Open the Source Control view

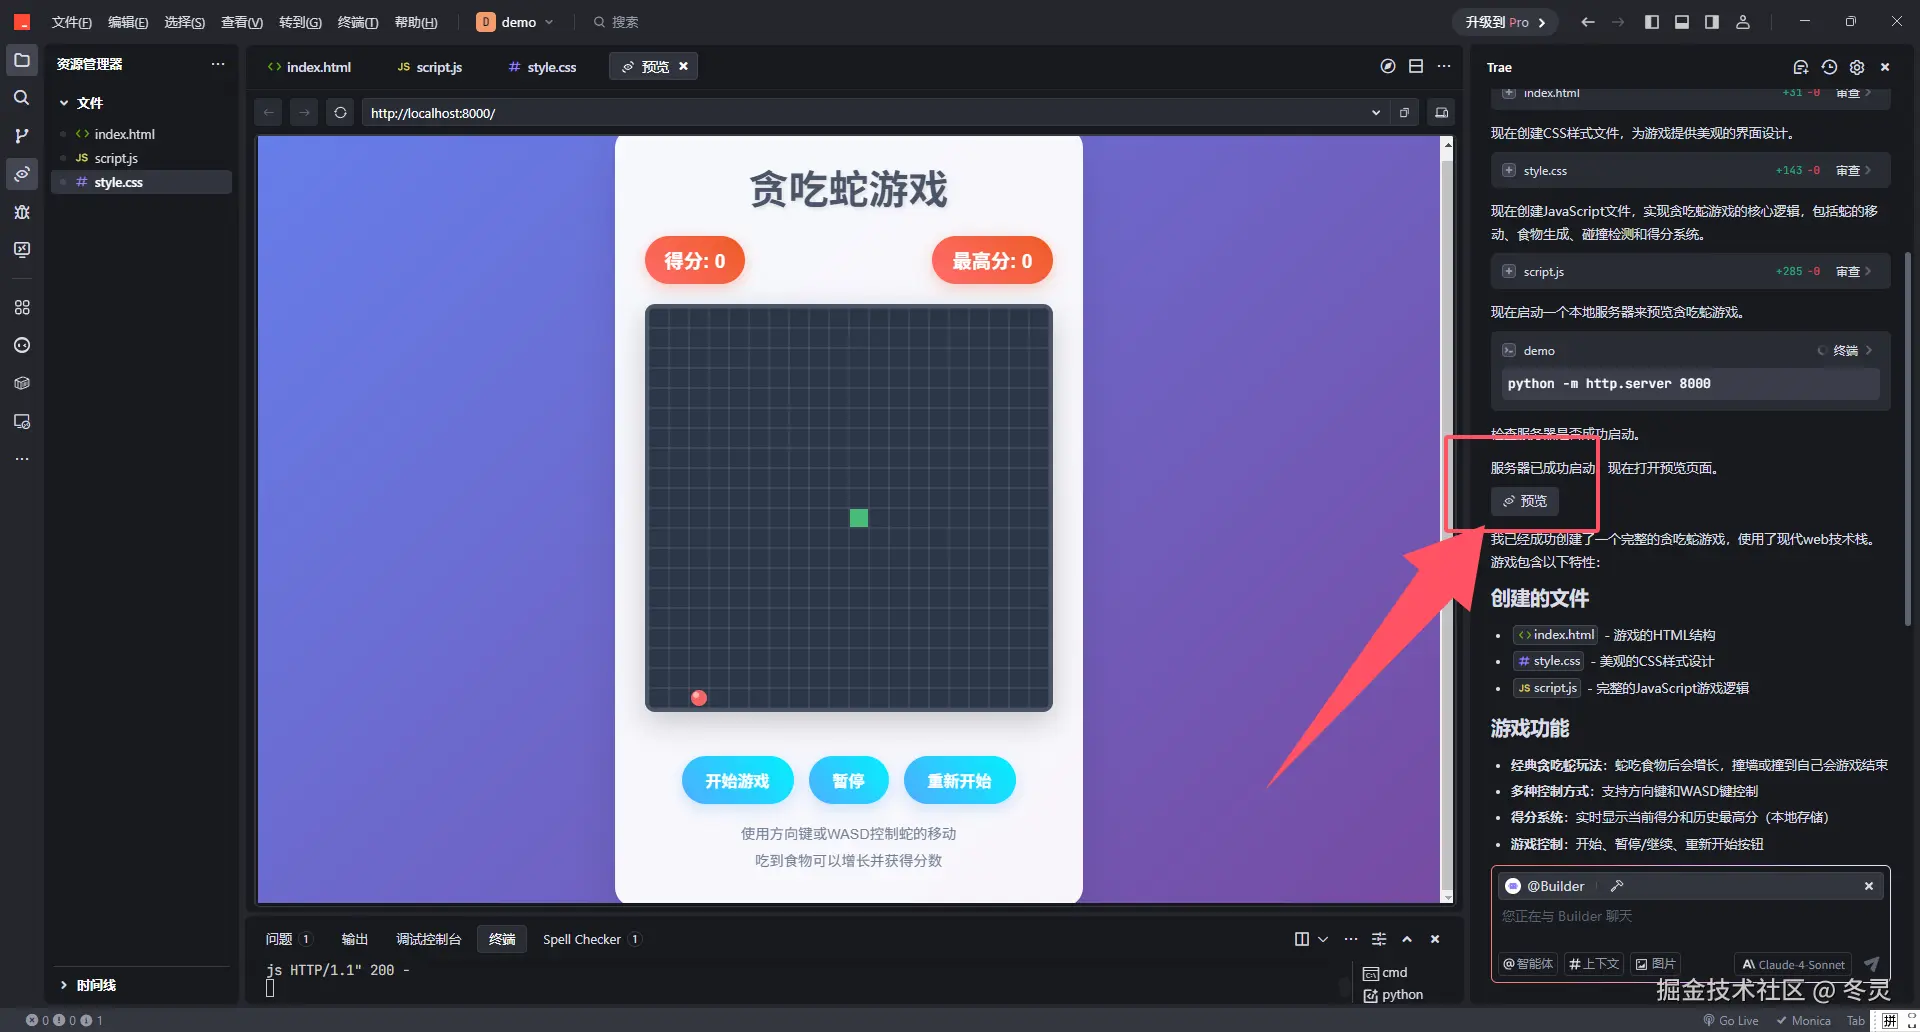click(21, 136)
